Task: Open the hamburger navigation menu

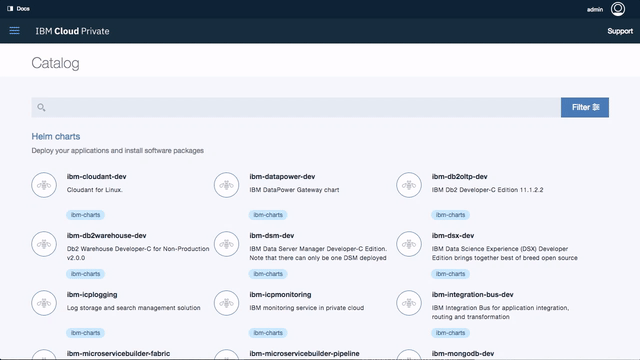Action: [x=14, y=31]
